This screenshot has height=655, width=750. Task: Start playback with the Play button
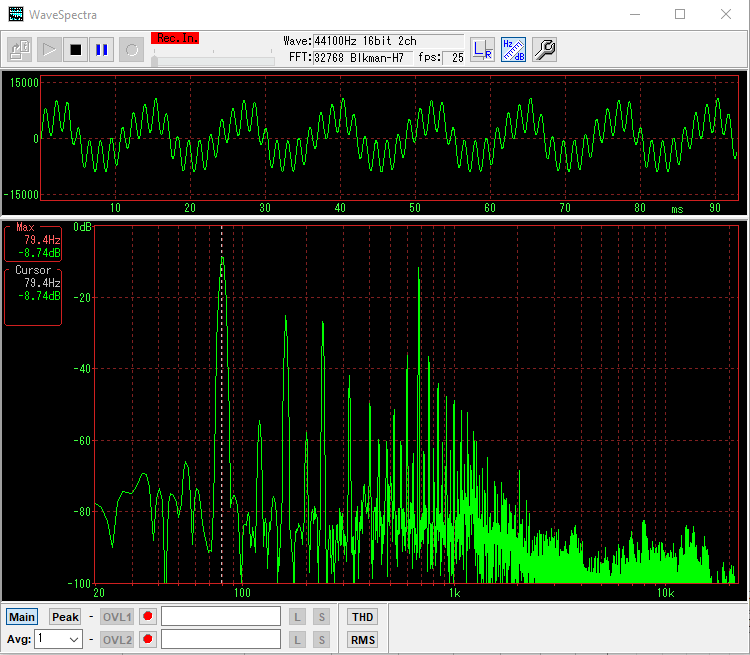click(49, 50)
